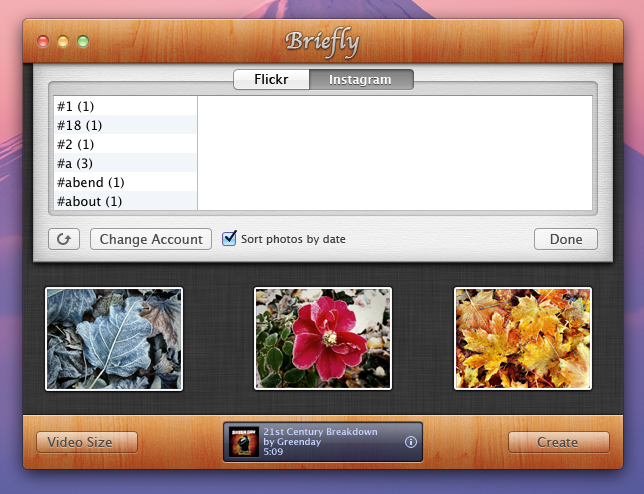This screenshot has width=644, height=494.
Task: Click the Greenday album cover art
Action: (244, 442)
